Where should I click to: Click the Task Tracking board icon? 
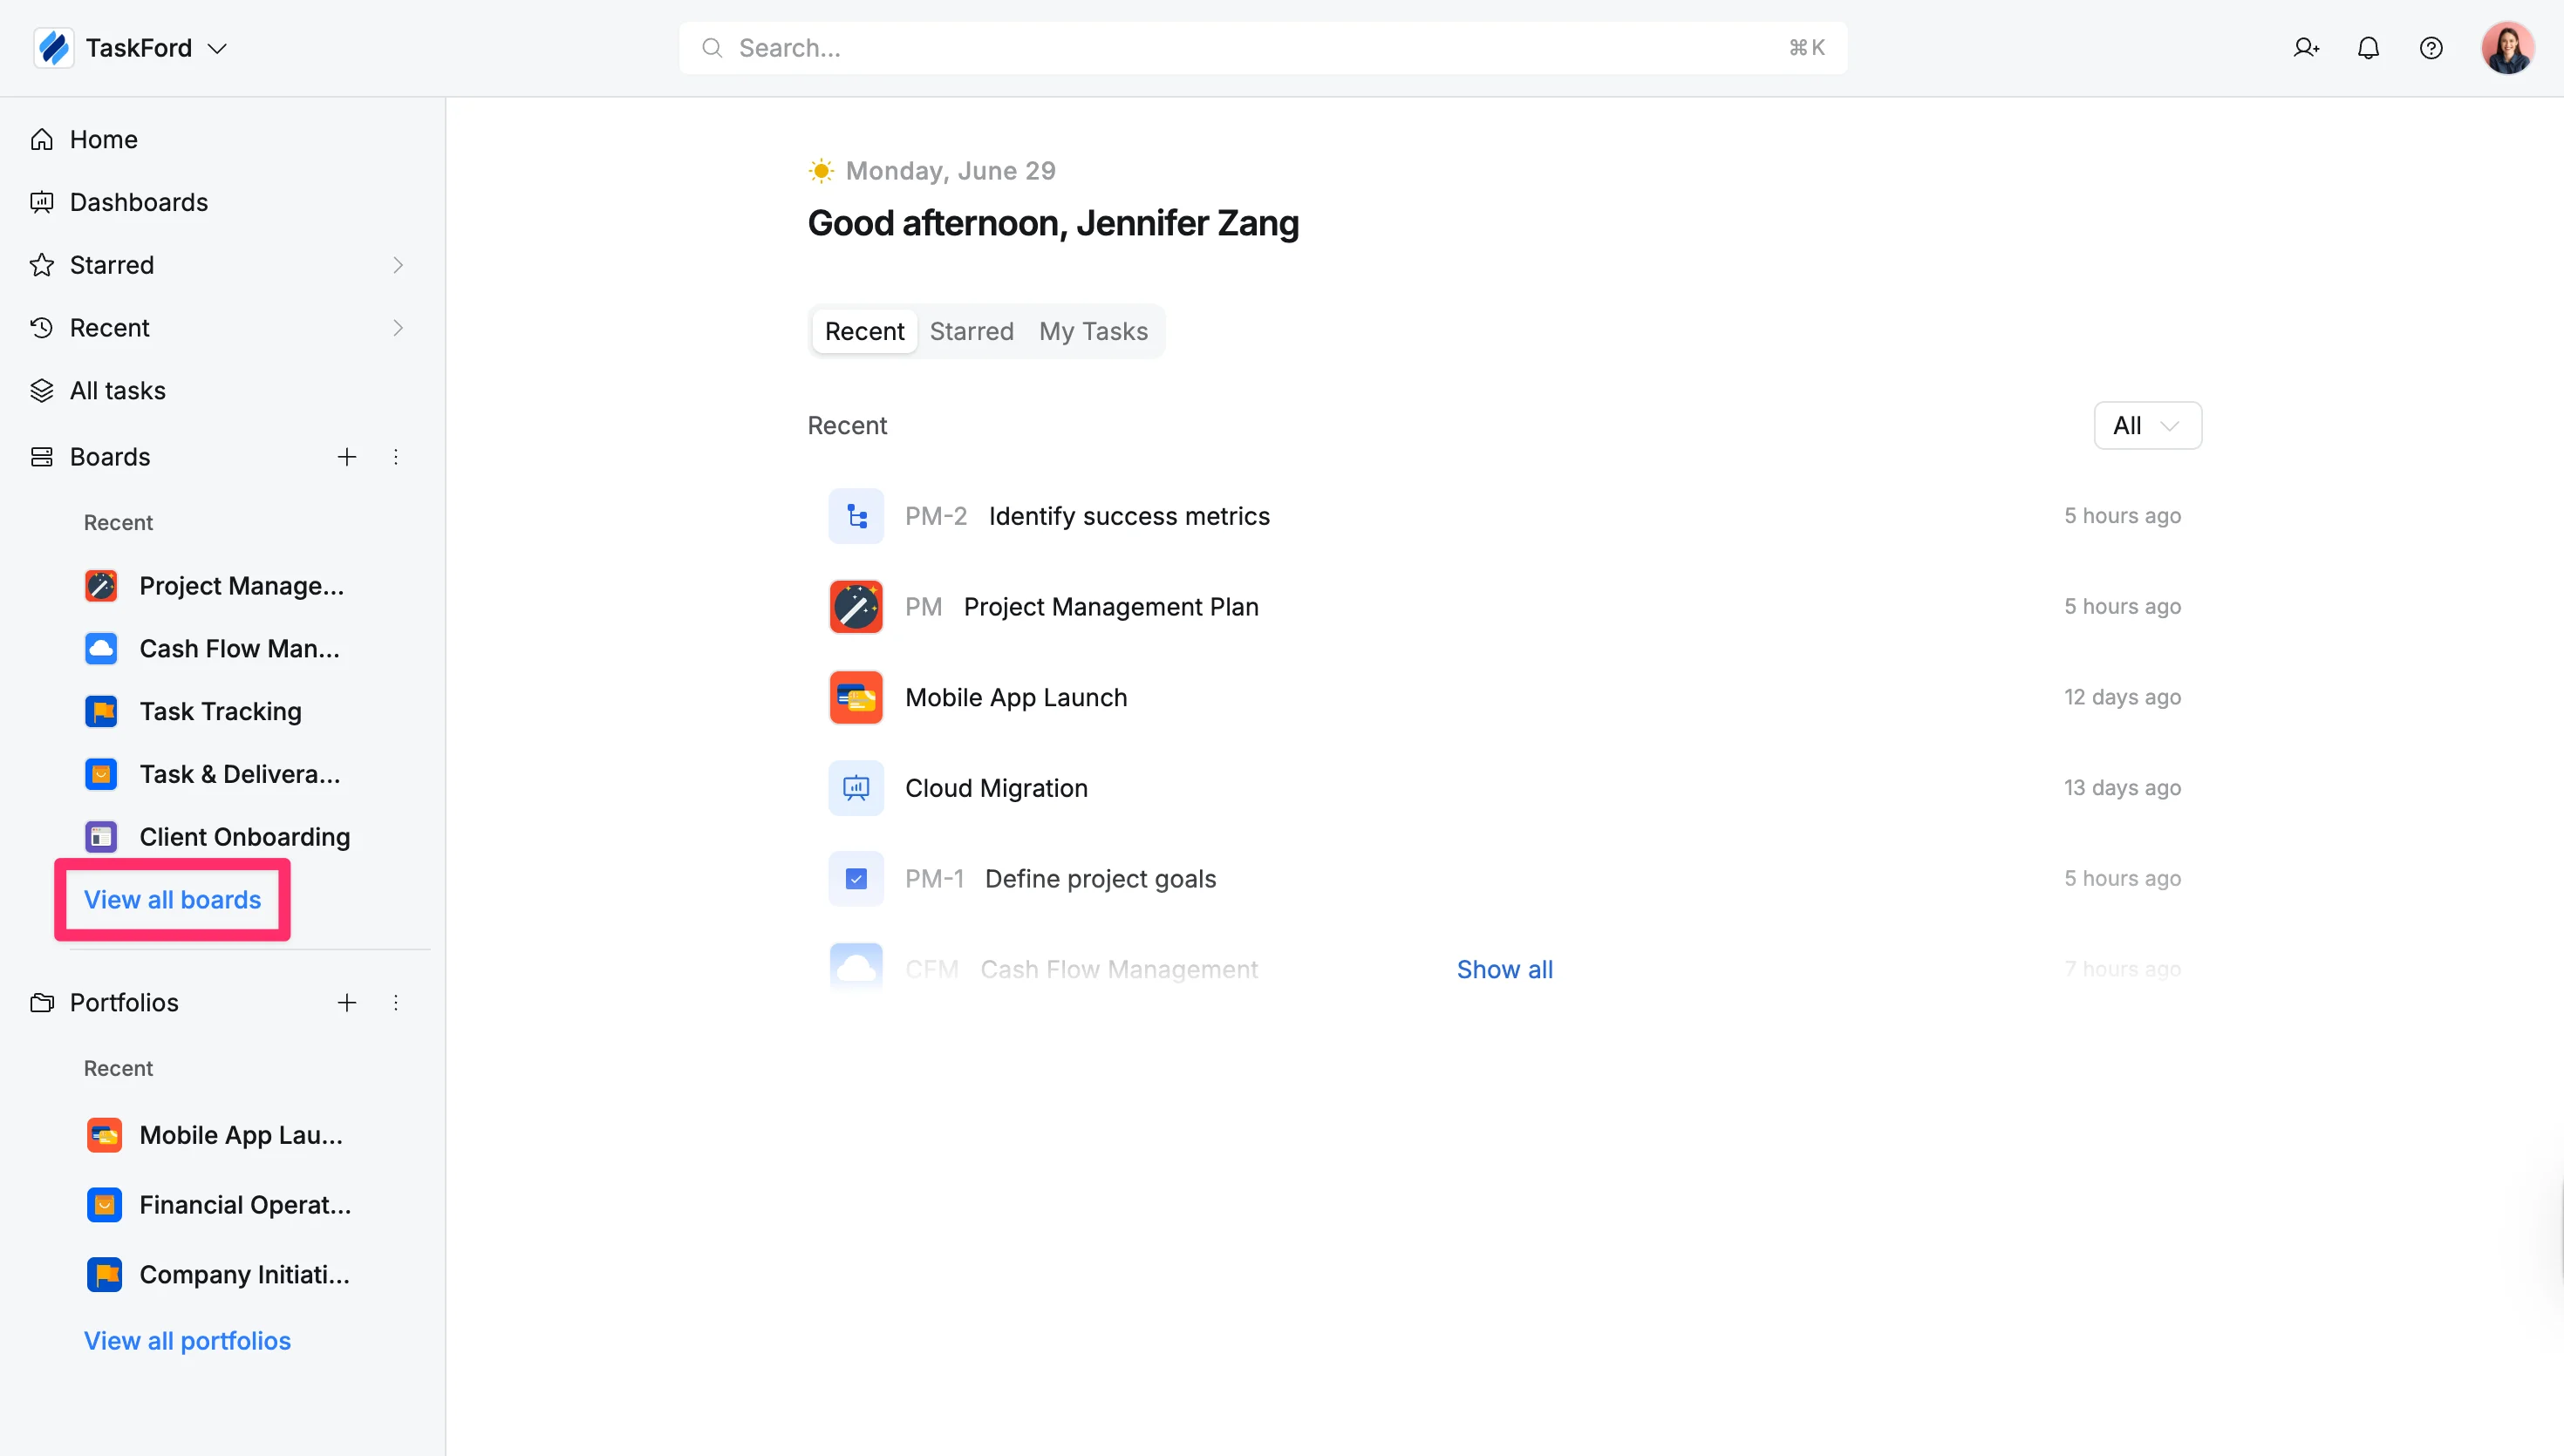pos(101,712)
